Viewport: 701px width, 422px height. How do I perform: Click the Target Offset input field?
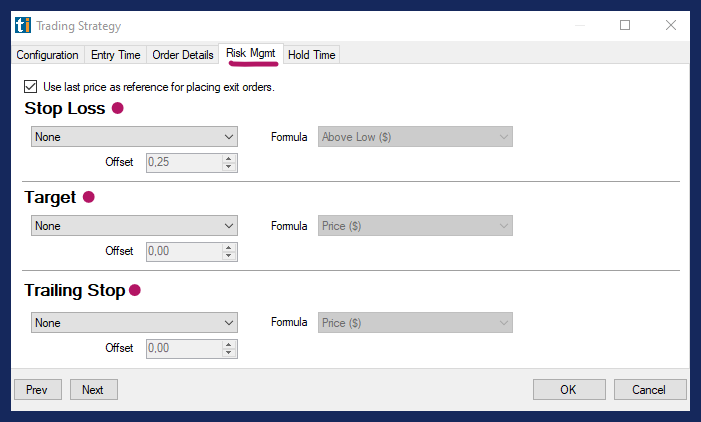pos(184,252)
